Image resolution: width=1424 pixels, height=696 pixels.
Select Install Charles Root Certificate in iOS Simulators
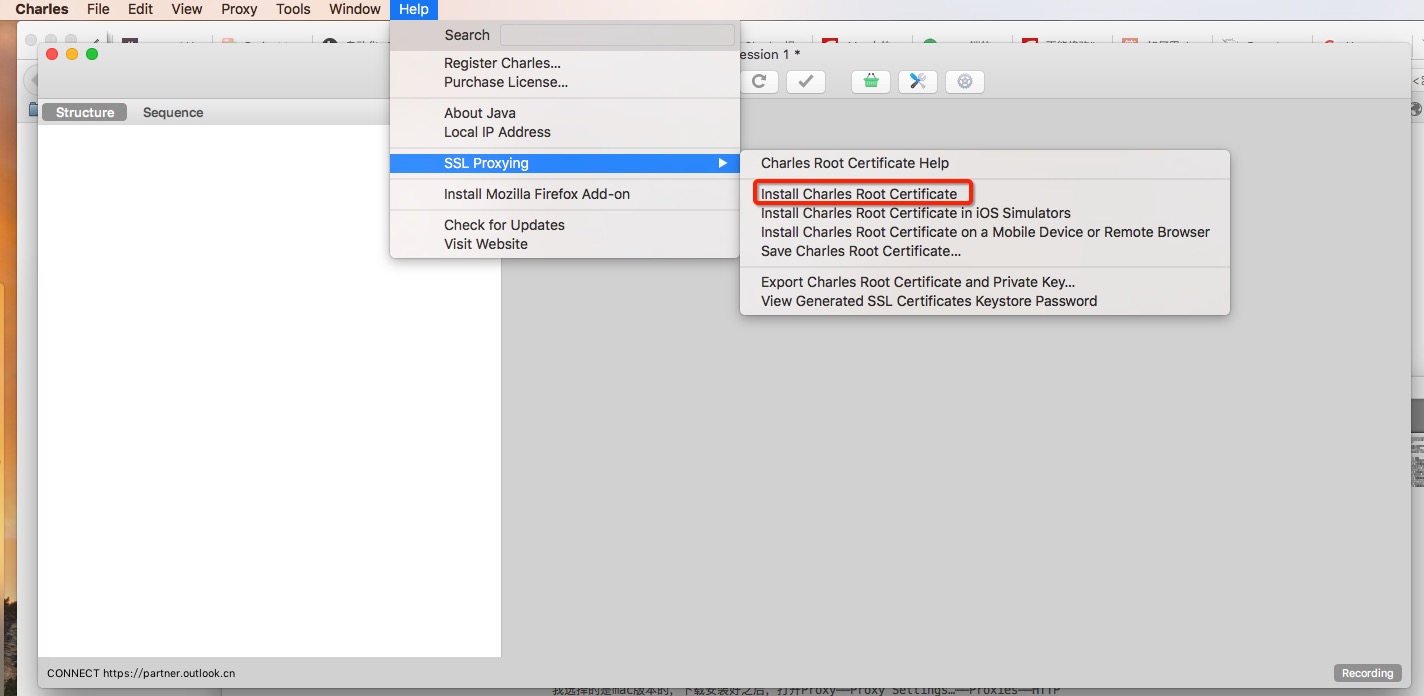(985, 213)
